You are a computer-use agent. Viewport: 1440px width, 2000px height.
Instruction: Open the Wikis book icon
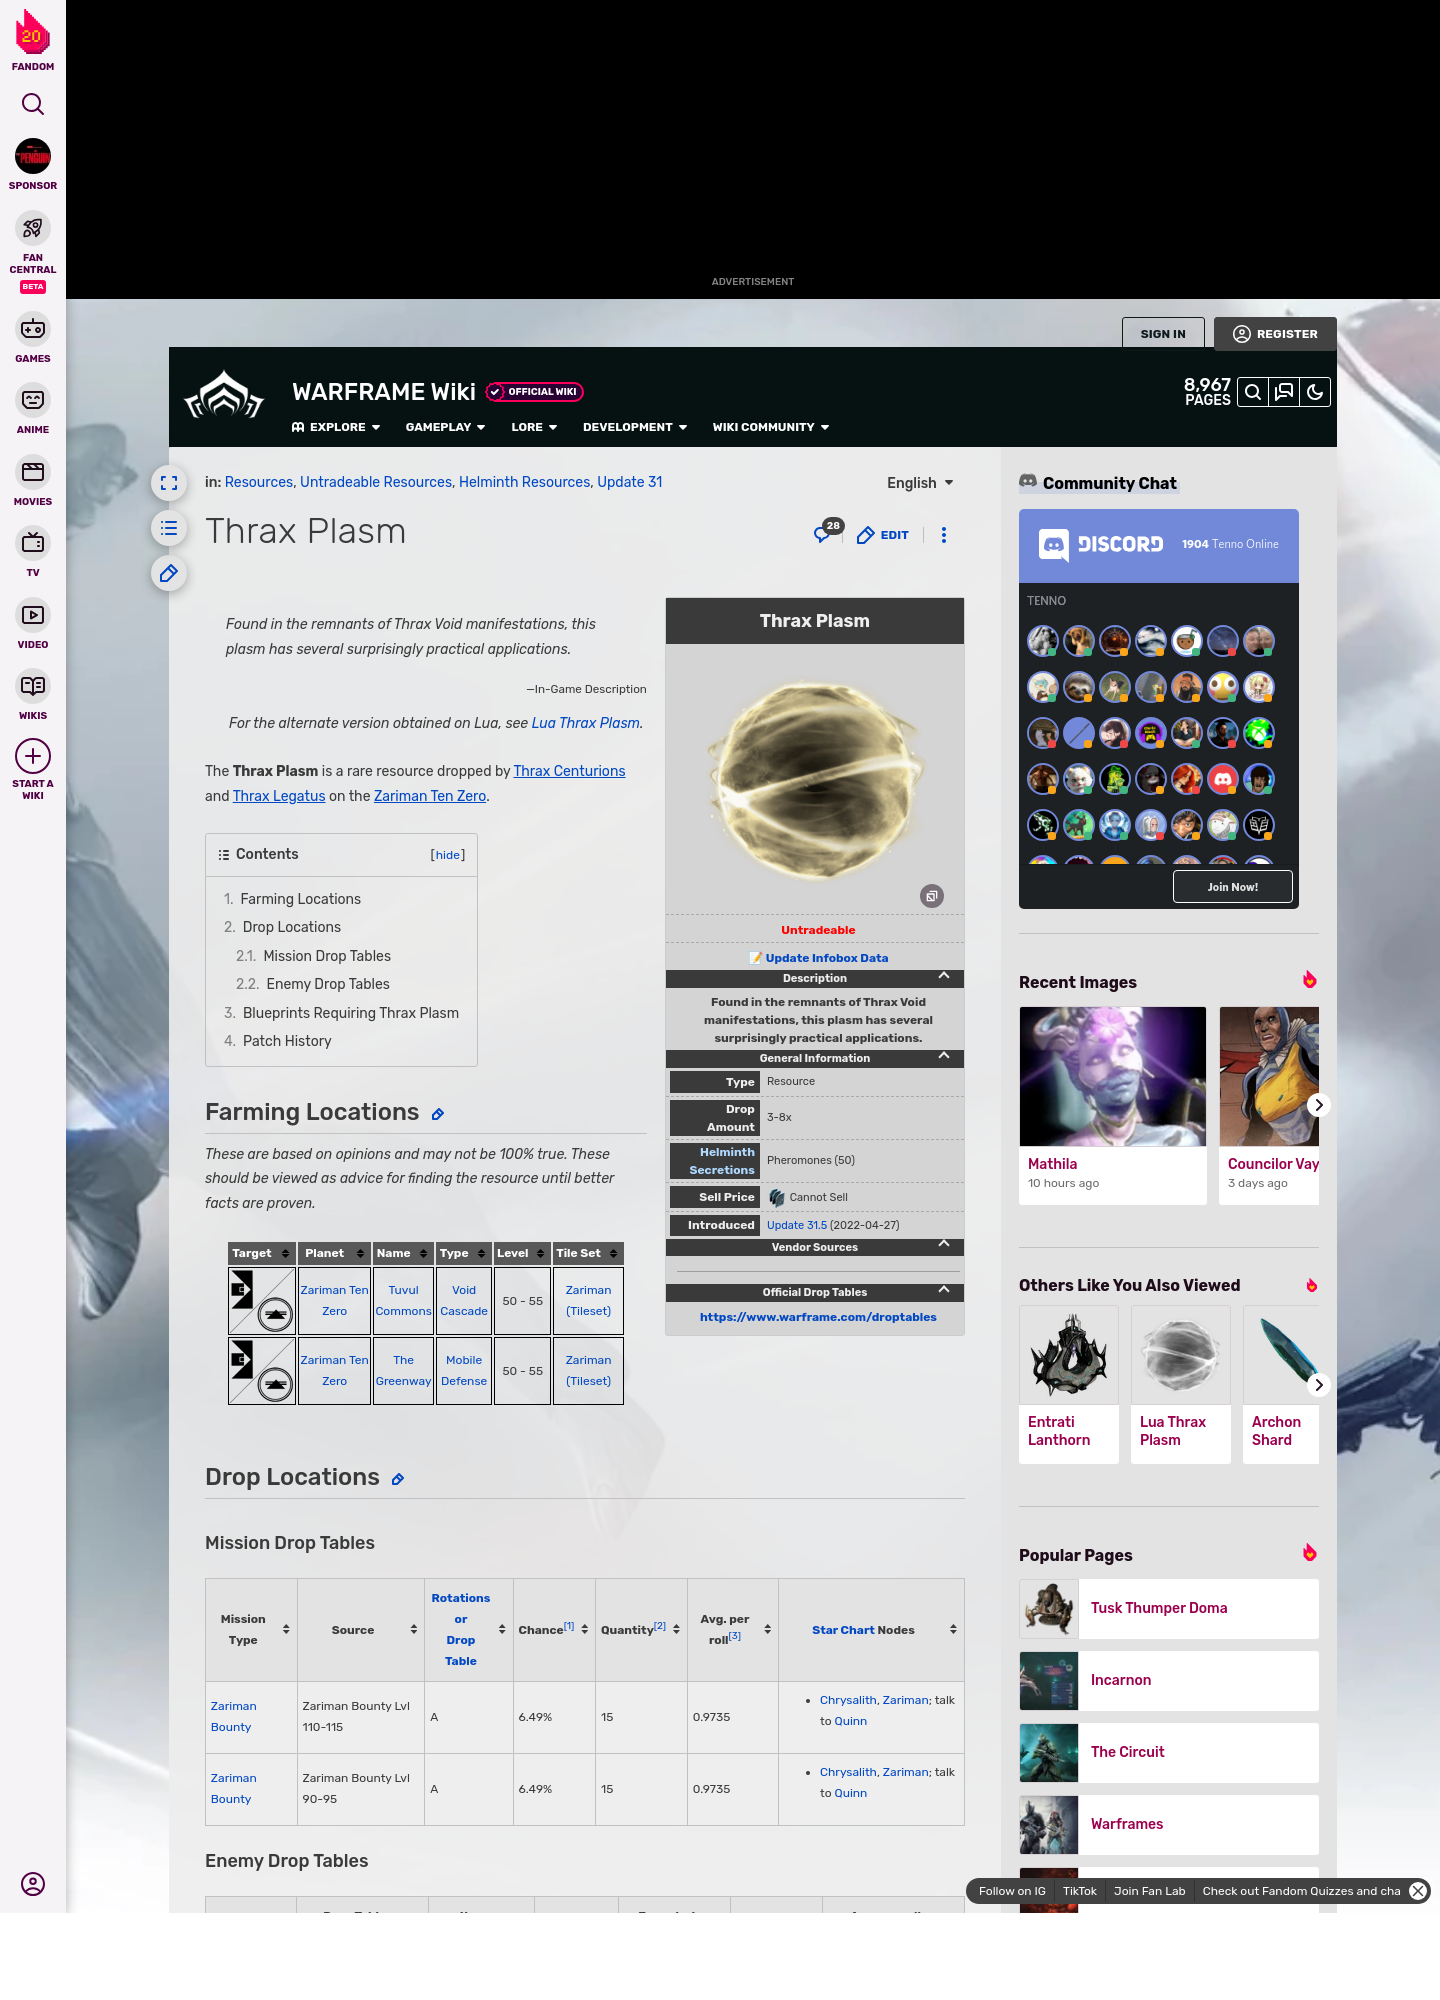coord(33,686)
